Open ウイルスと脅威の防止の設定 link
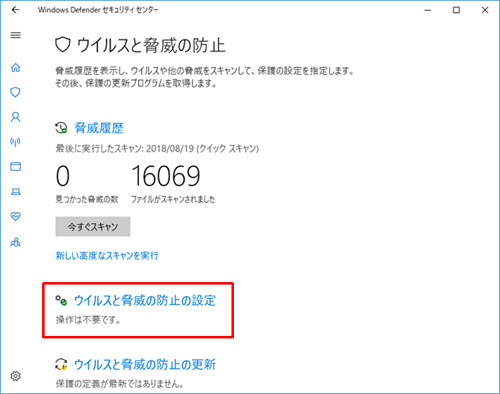 [x=145, y=300]
